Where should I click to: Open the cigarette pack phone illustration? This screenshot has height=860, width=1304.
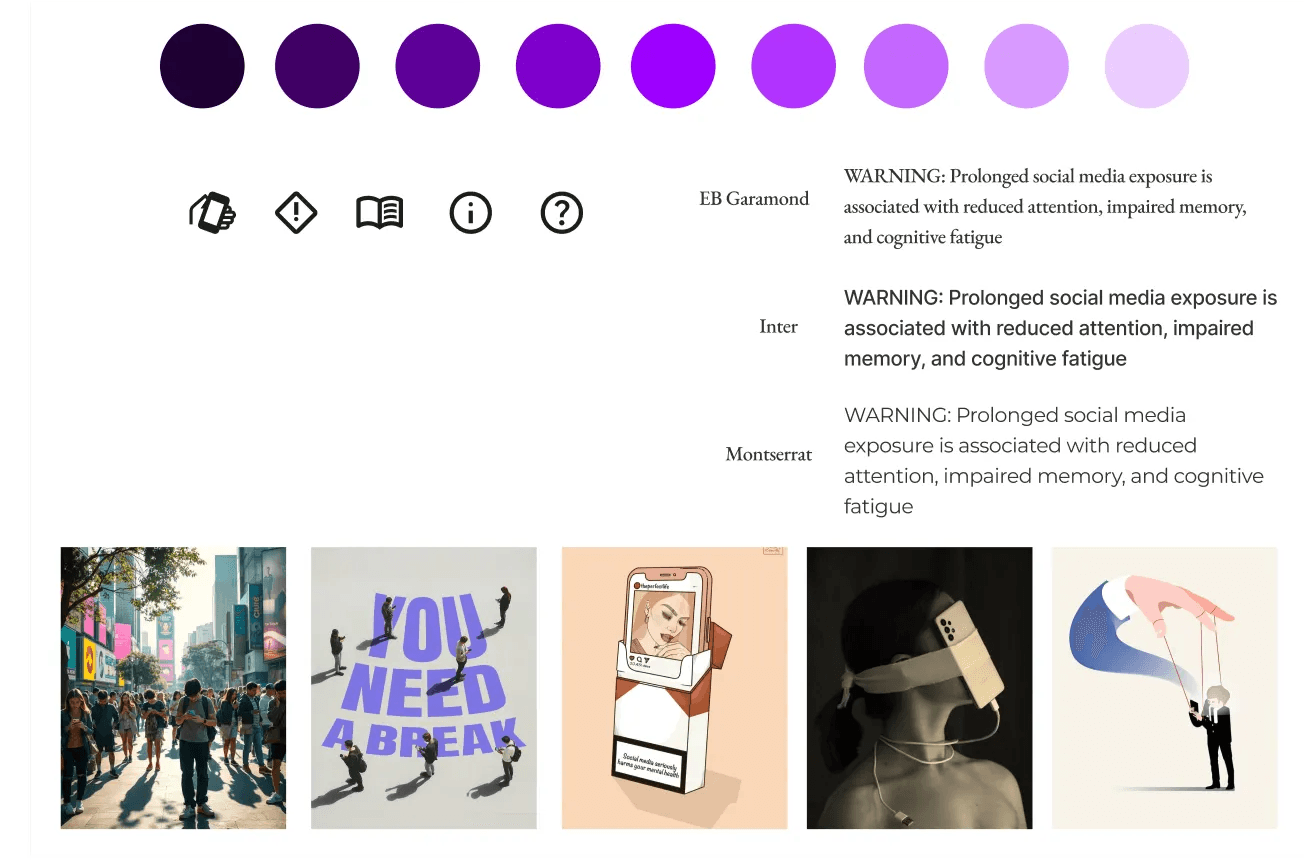click(675, 688)
